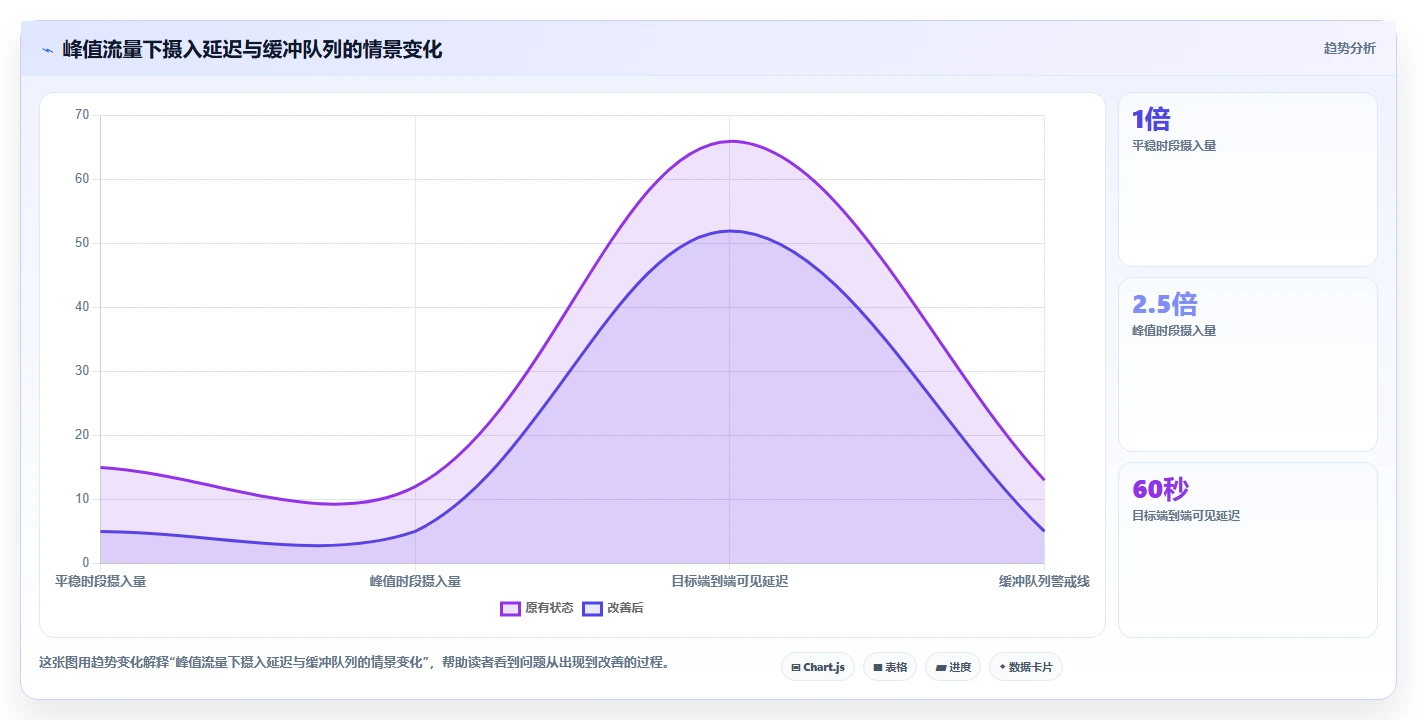The width and height of the screenshot is (1417, 720).
Task: Click the description sentence below the chart
Action: [x=354, y=662]
